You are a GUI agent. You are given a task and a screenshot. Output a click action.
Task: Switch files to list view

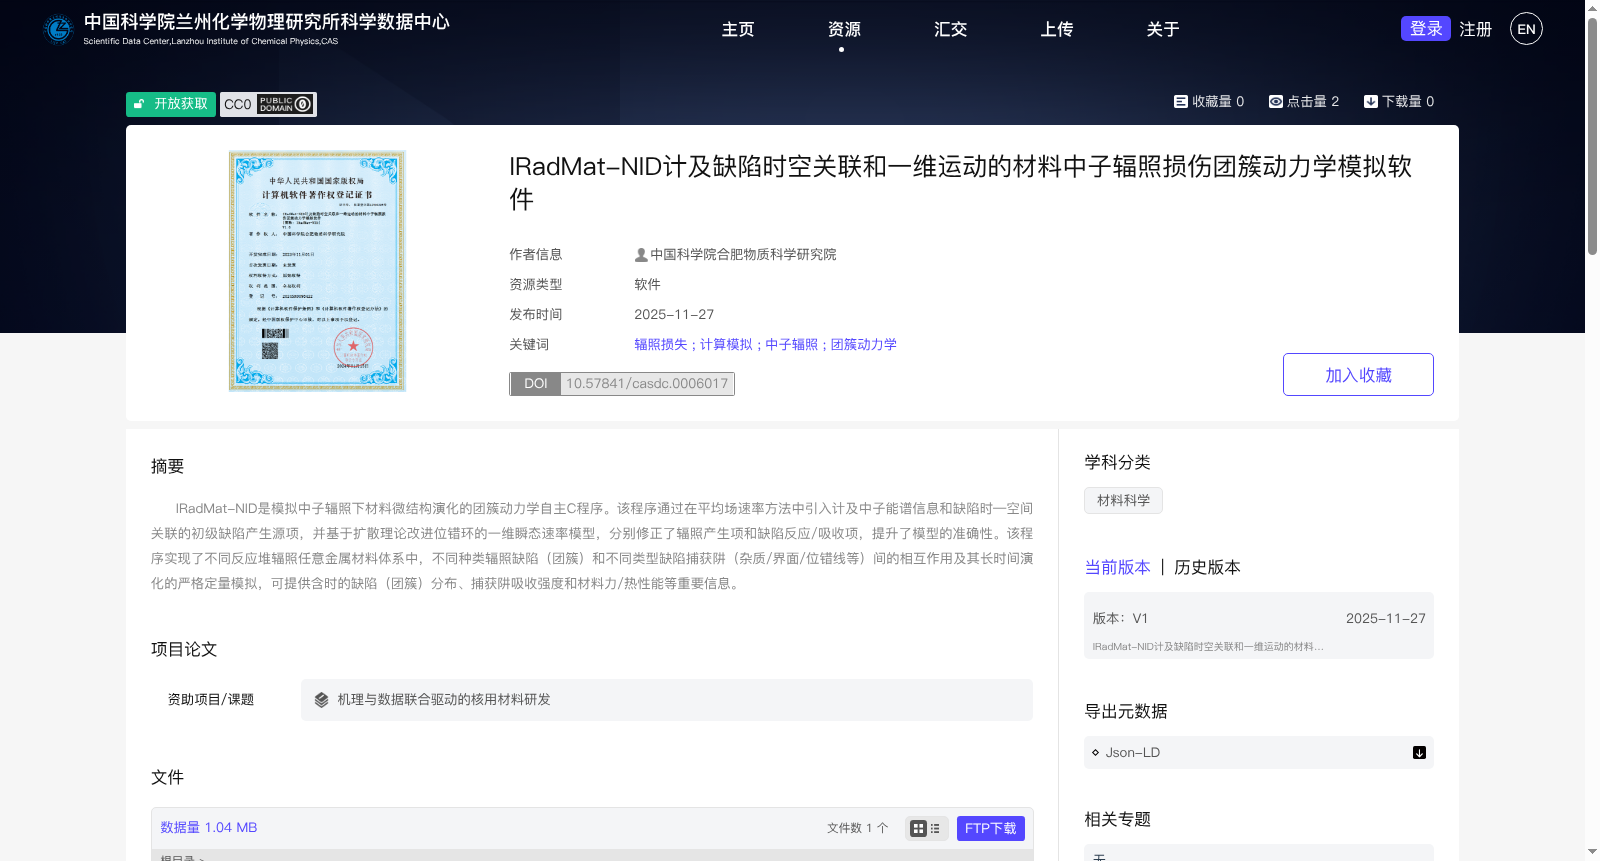click(x=935, y=828)
